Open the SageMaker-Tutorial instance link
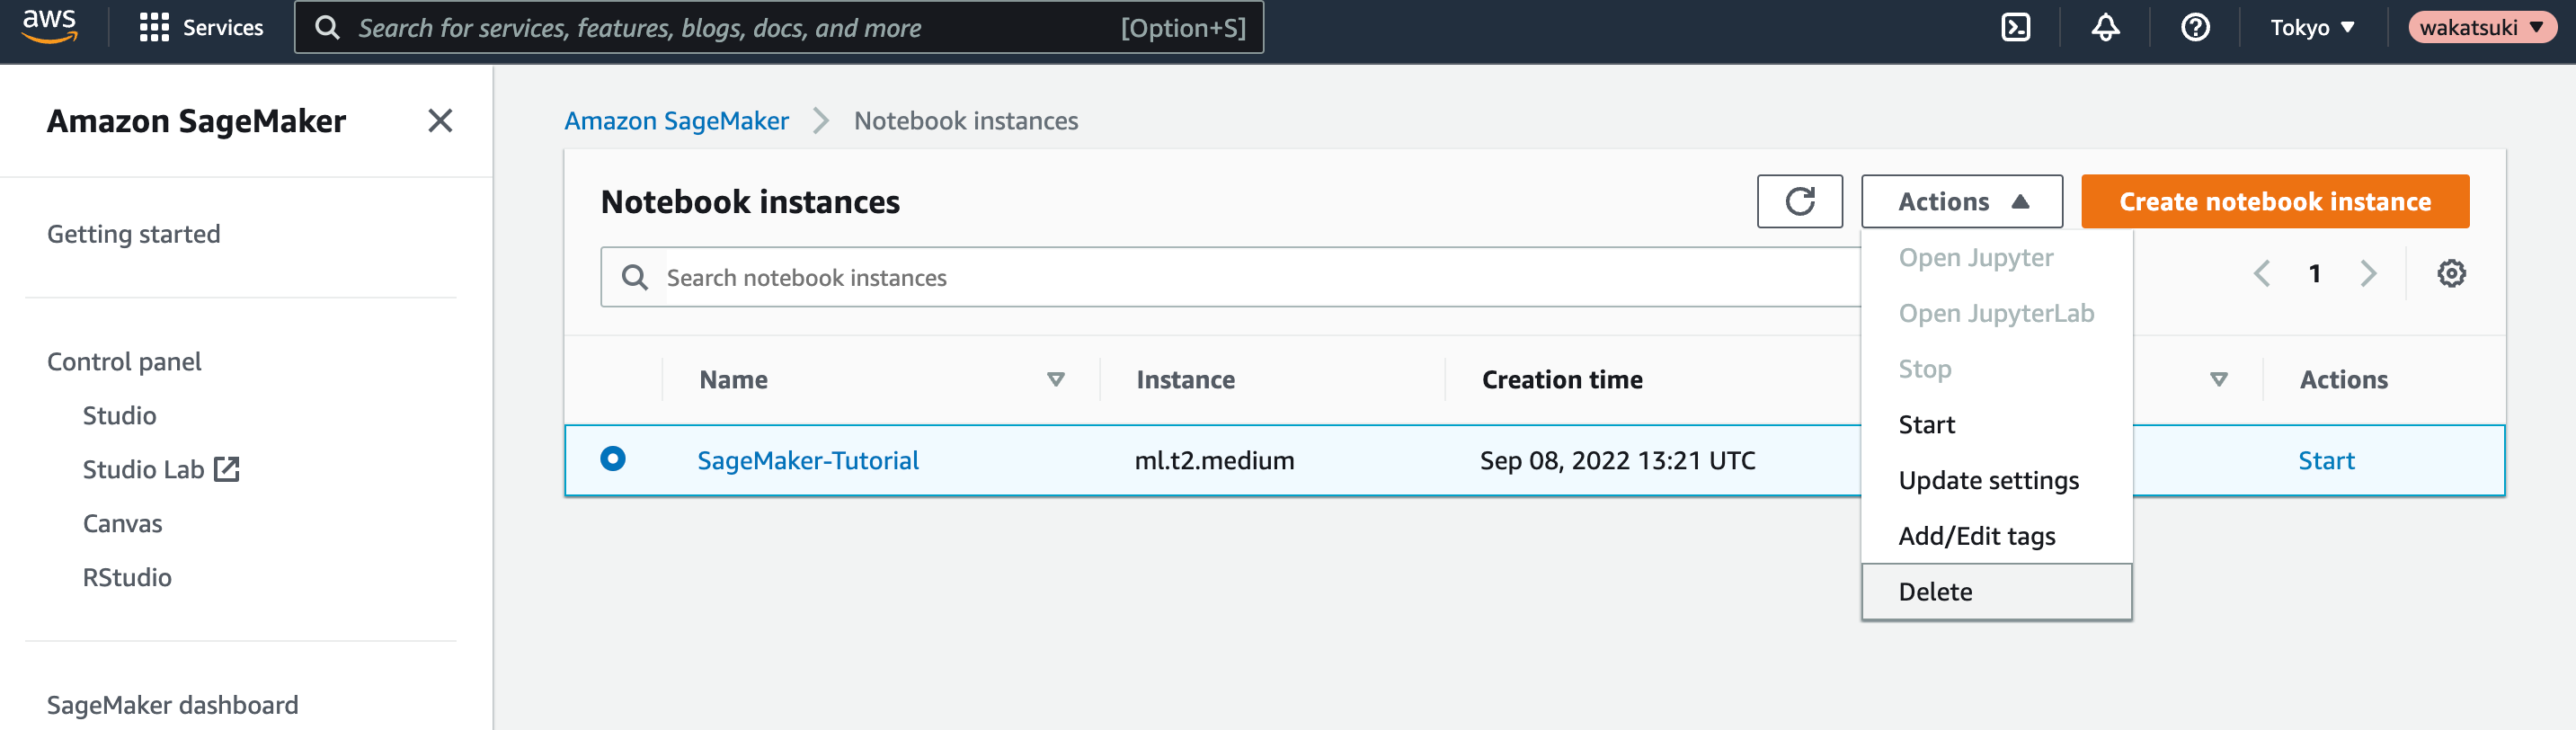Screen dimensions: 2576x730 807,460
